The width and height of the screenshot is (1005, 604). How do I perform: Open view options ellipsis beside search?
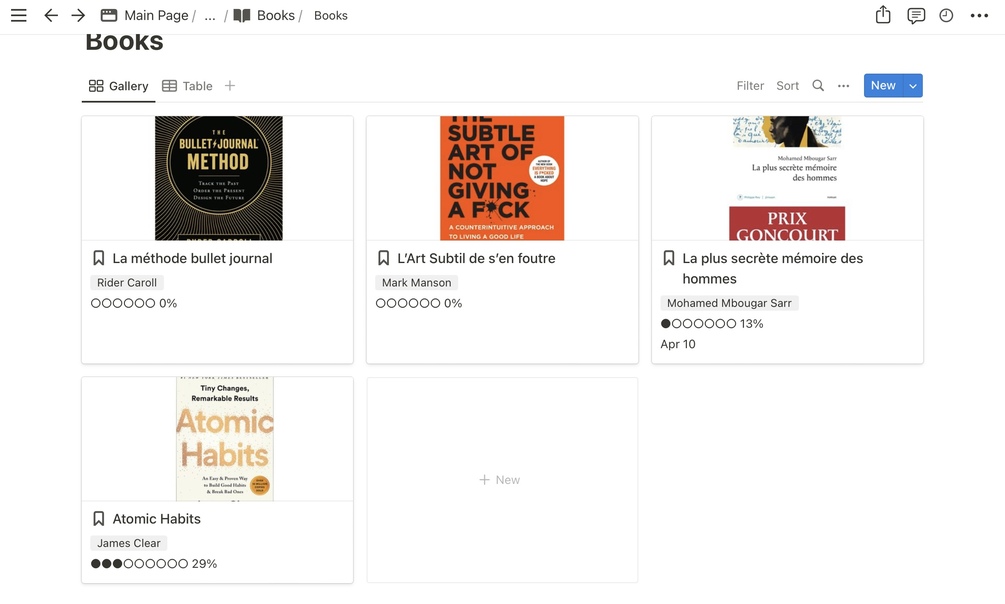click(844, 86)
